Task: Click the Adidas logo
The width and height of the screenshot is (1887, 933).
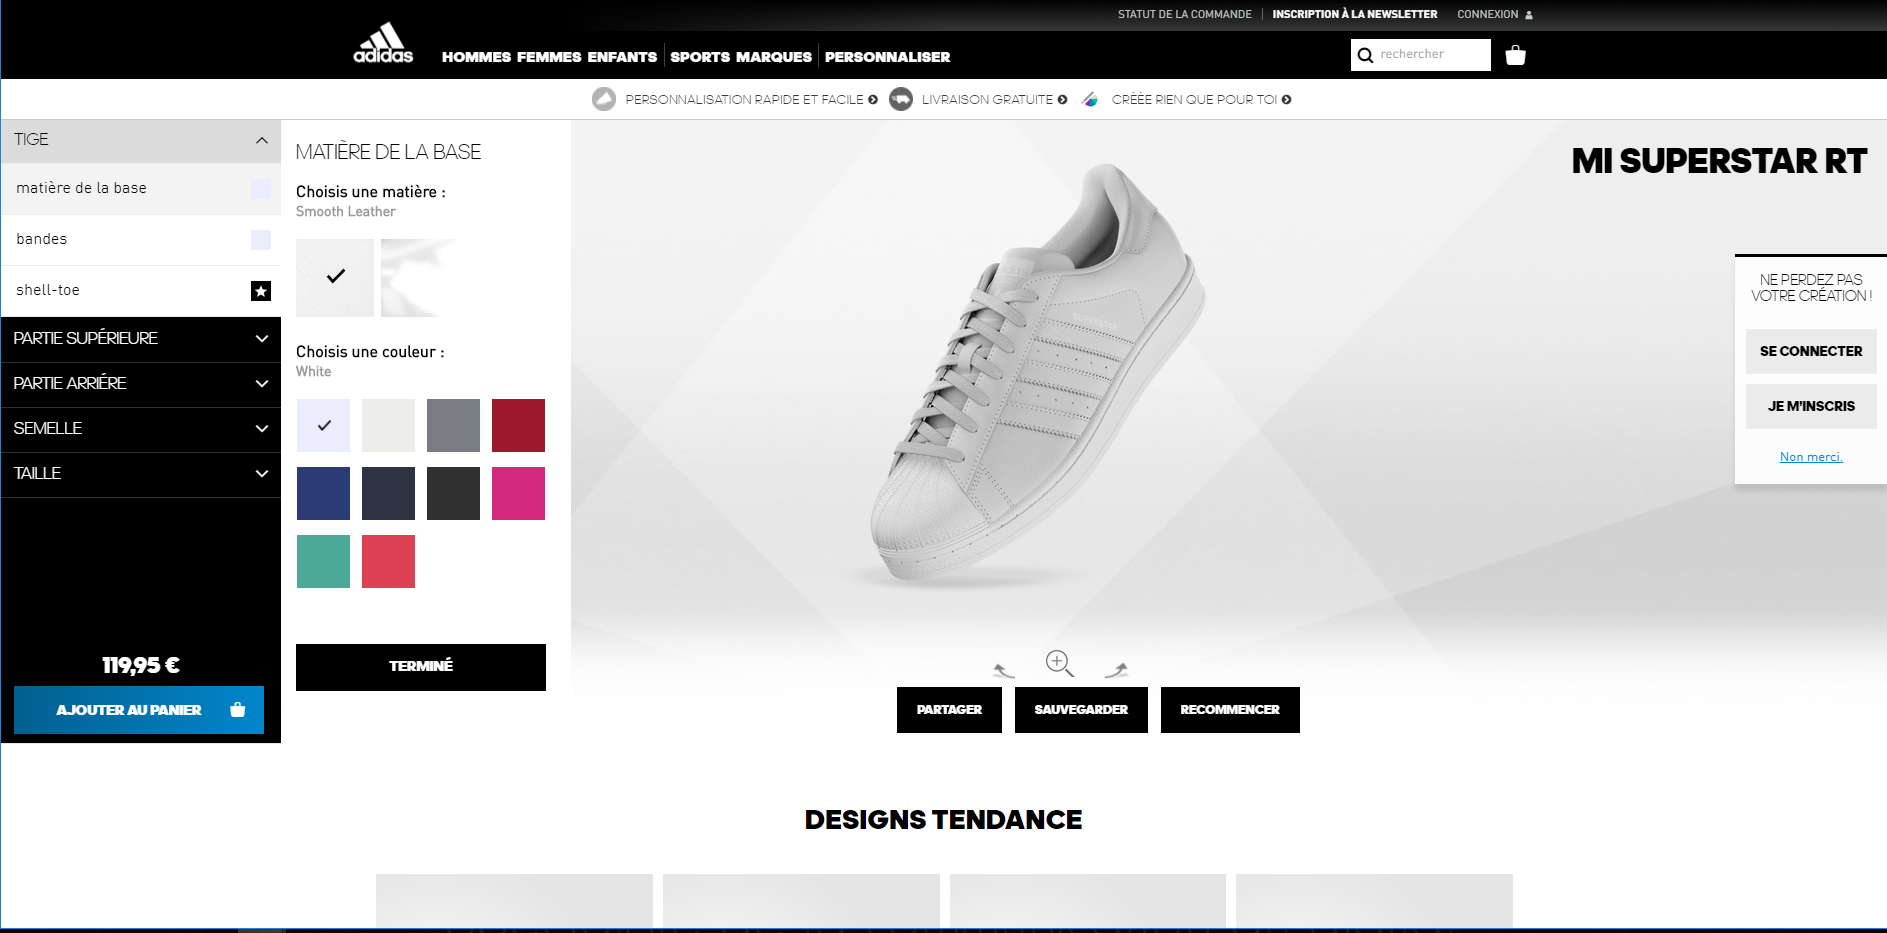Action: tap(383, 44)
